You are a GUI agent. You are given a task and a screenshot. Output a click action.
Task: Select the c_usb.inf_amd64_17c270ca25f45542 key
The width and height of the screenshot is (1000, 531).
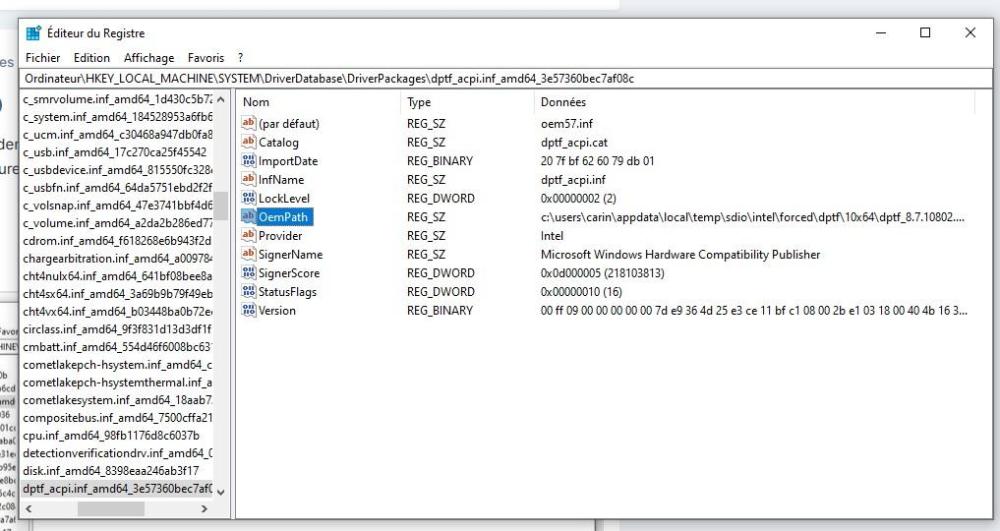(x=115, y=152)
